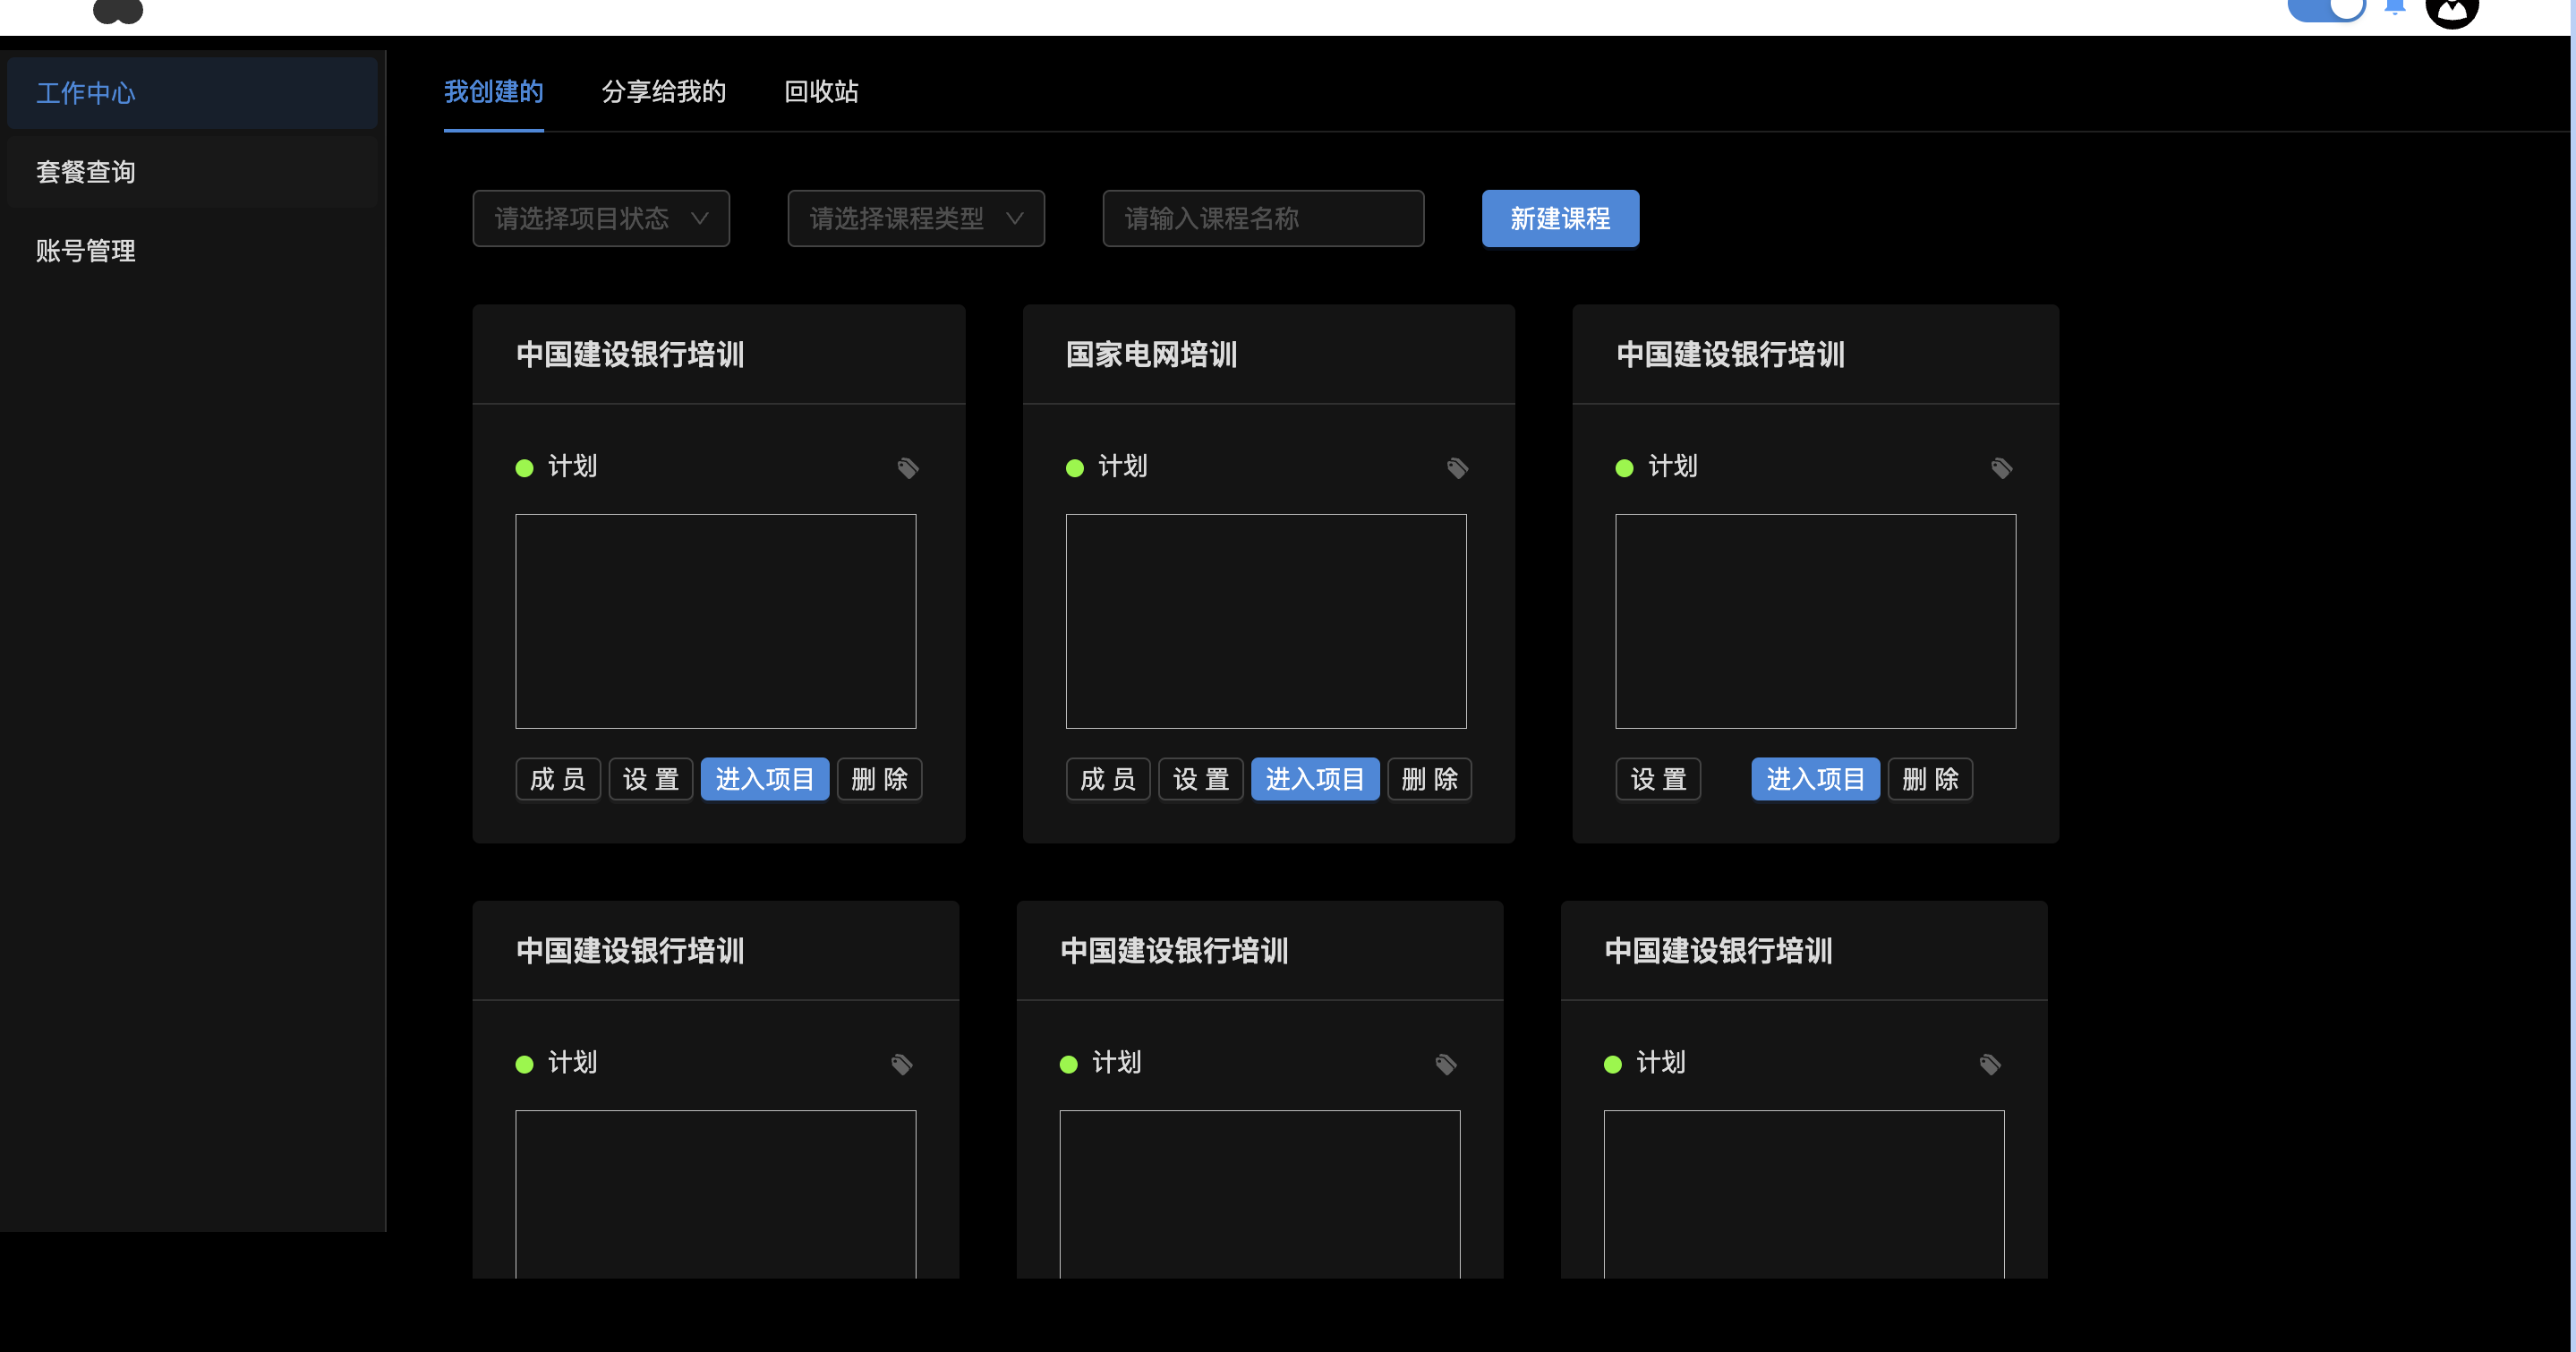Image resolution: width=2576 pixels, height=1352 pixels.
Task: Click the tag icon on the top-right 中国建设银行培训 card
Action: 2001,468
